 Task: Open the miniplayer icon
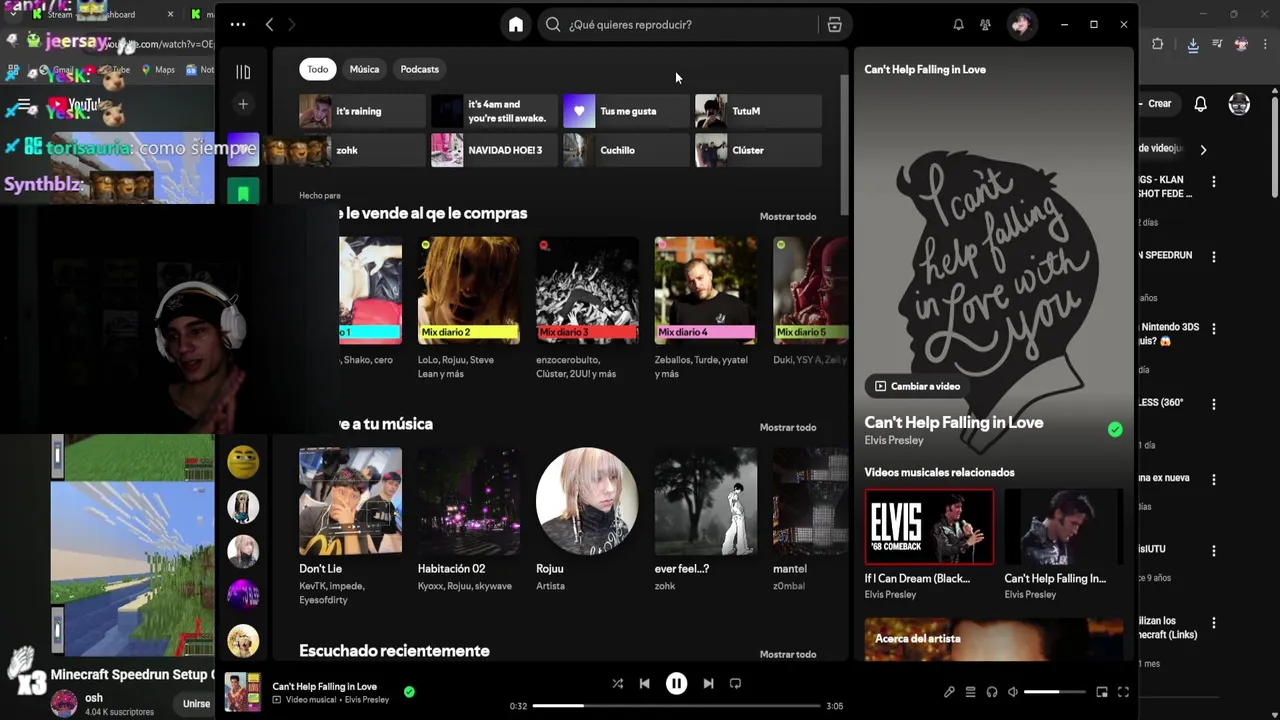[1102, 692]
